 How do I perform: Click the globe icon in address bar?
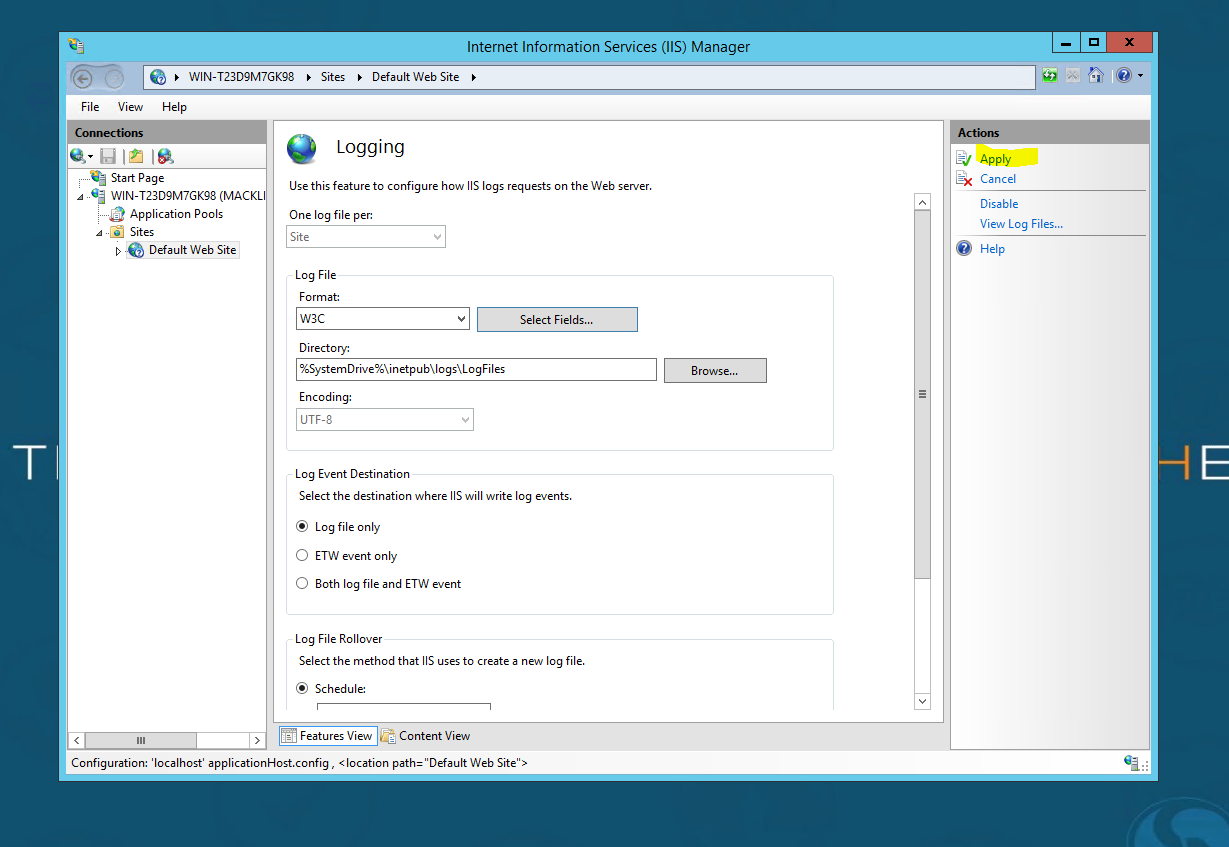click(158, 77)
